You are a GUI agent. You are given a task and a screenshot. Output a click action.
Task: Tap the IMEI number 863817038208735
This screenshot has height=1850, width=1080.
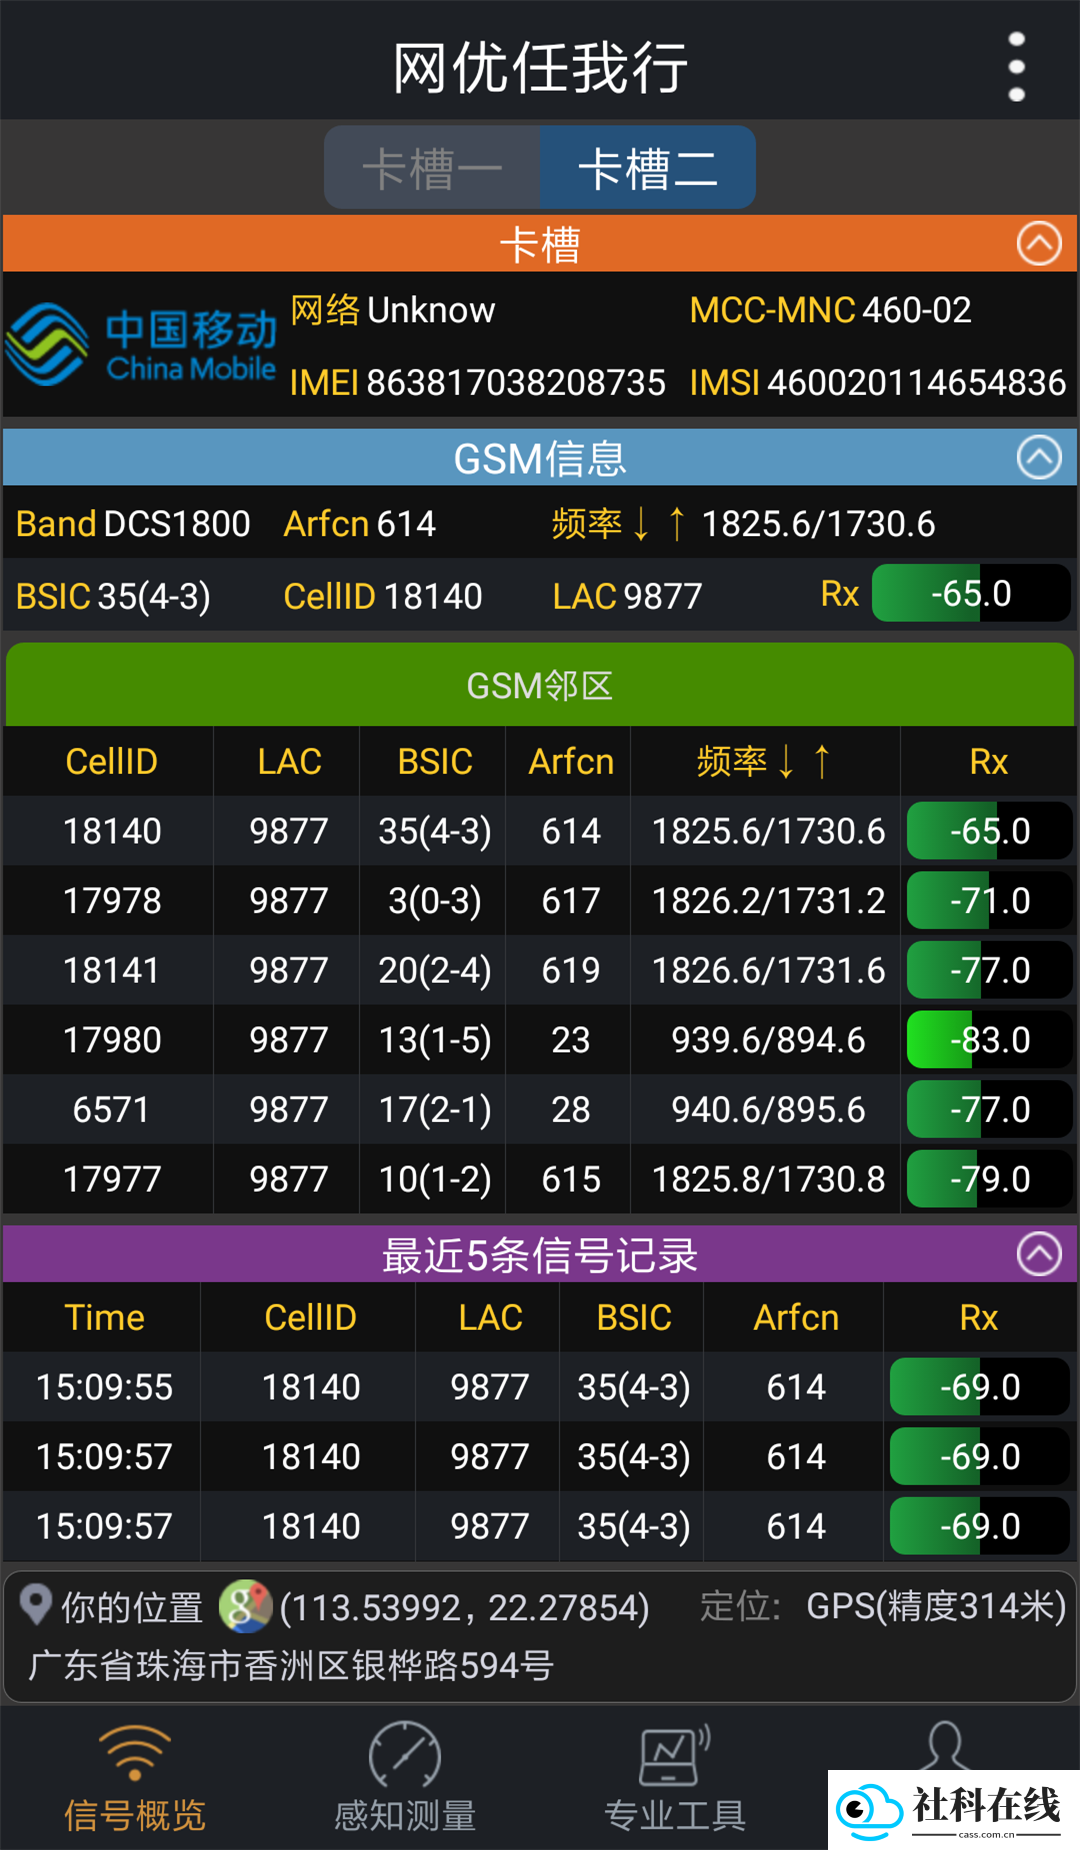coord(516,382)
